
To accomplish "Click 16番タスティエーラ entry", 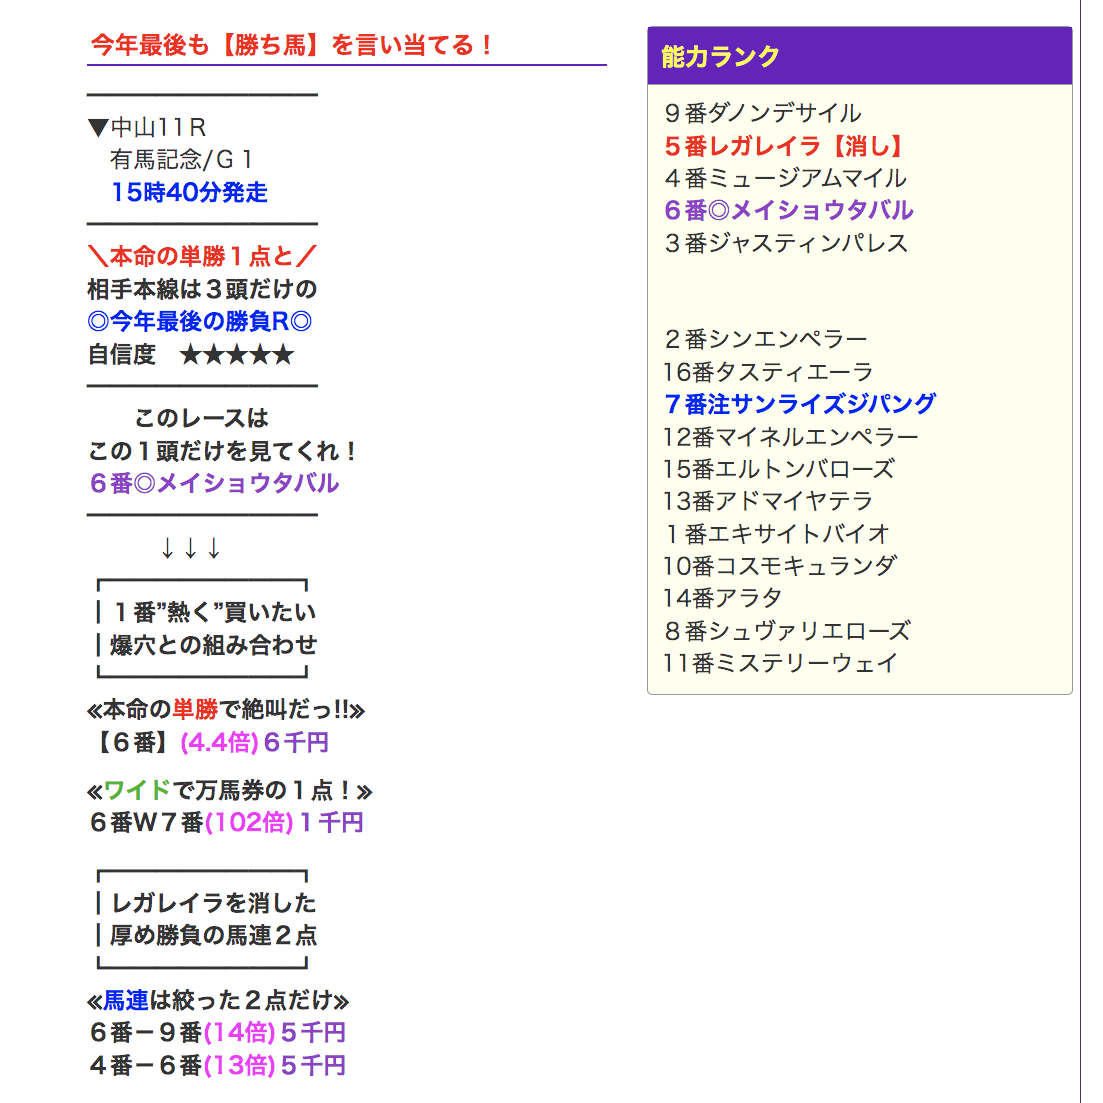I will 768,372.
